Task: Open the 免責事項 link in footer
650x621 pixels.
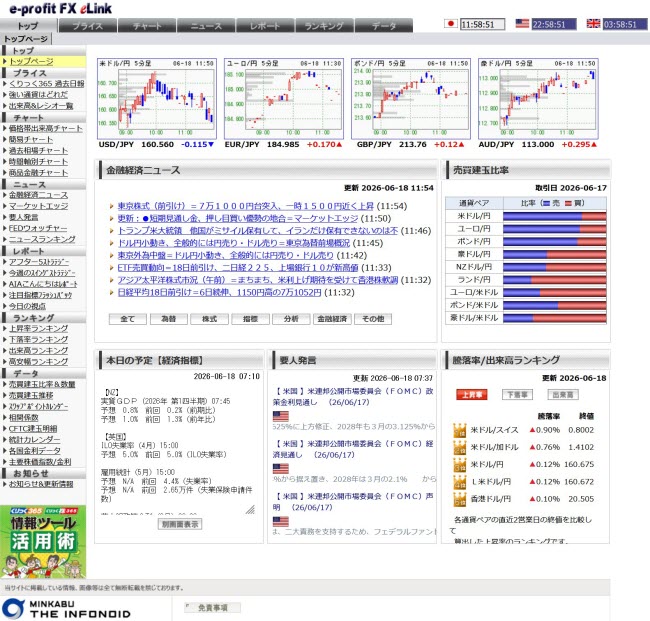Action: pos(212,608)
